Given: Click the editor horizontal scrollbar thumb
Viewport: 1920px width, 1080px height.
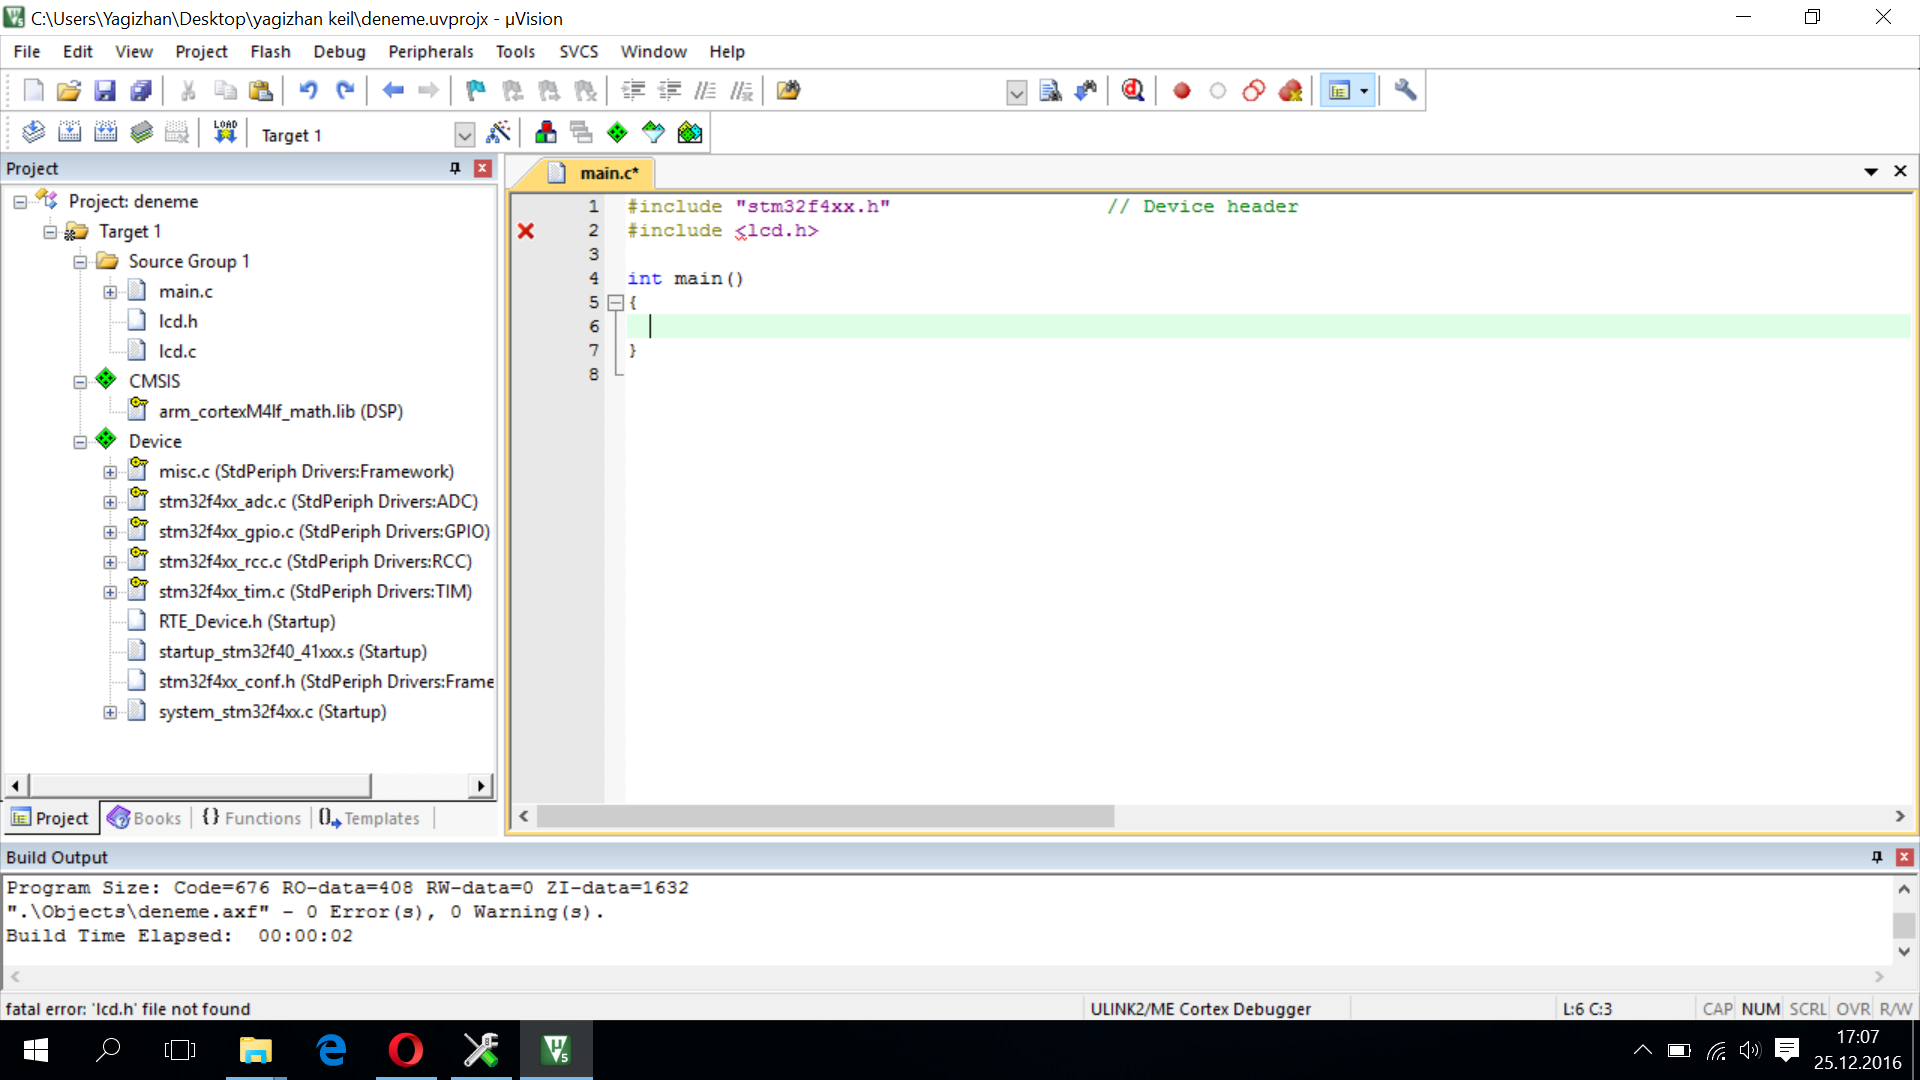Looking at the screenshot, I should tap(825, 816).
